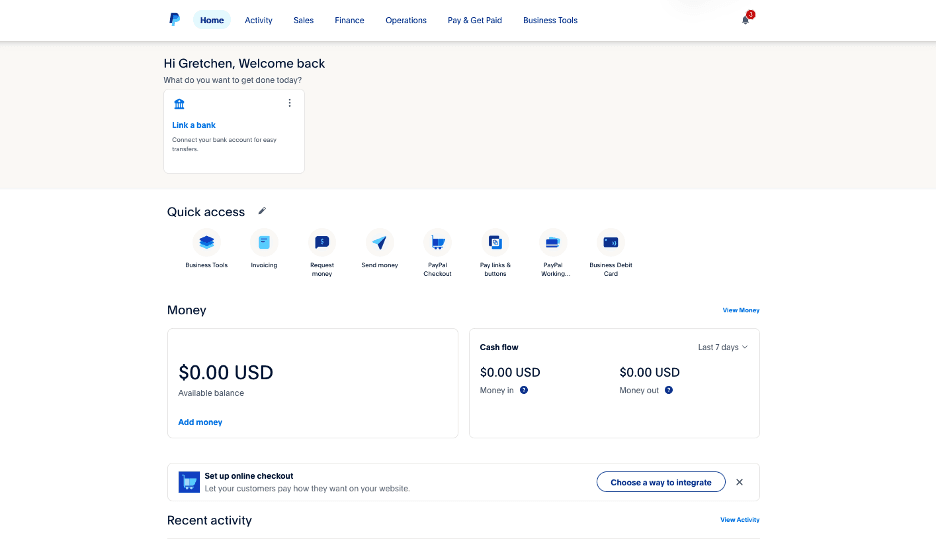This screenshot has height=558, width=936.
Task: Click the bank icon in Link a bank card
Action: [179, 104]
